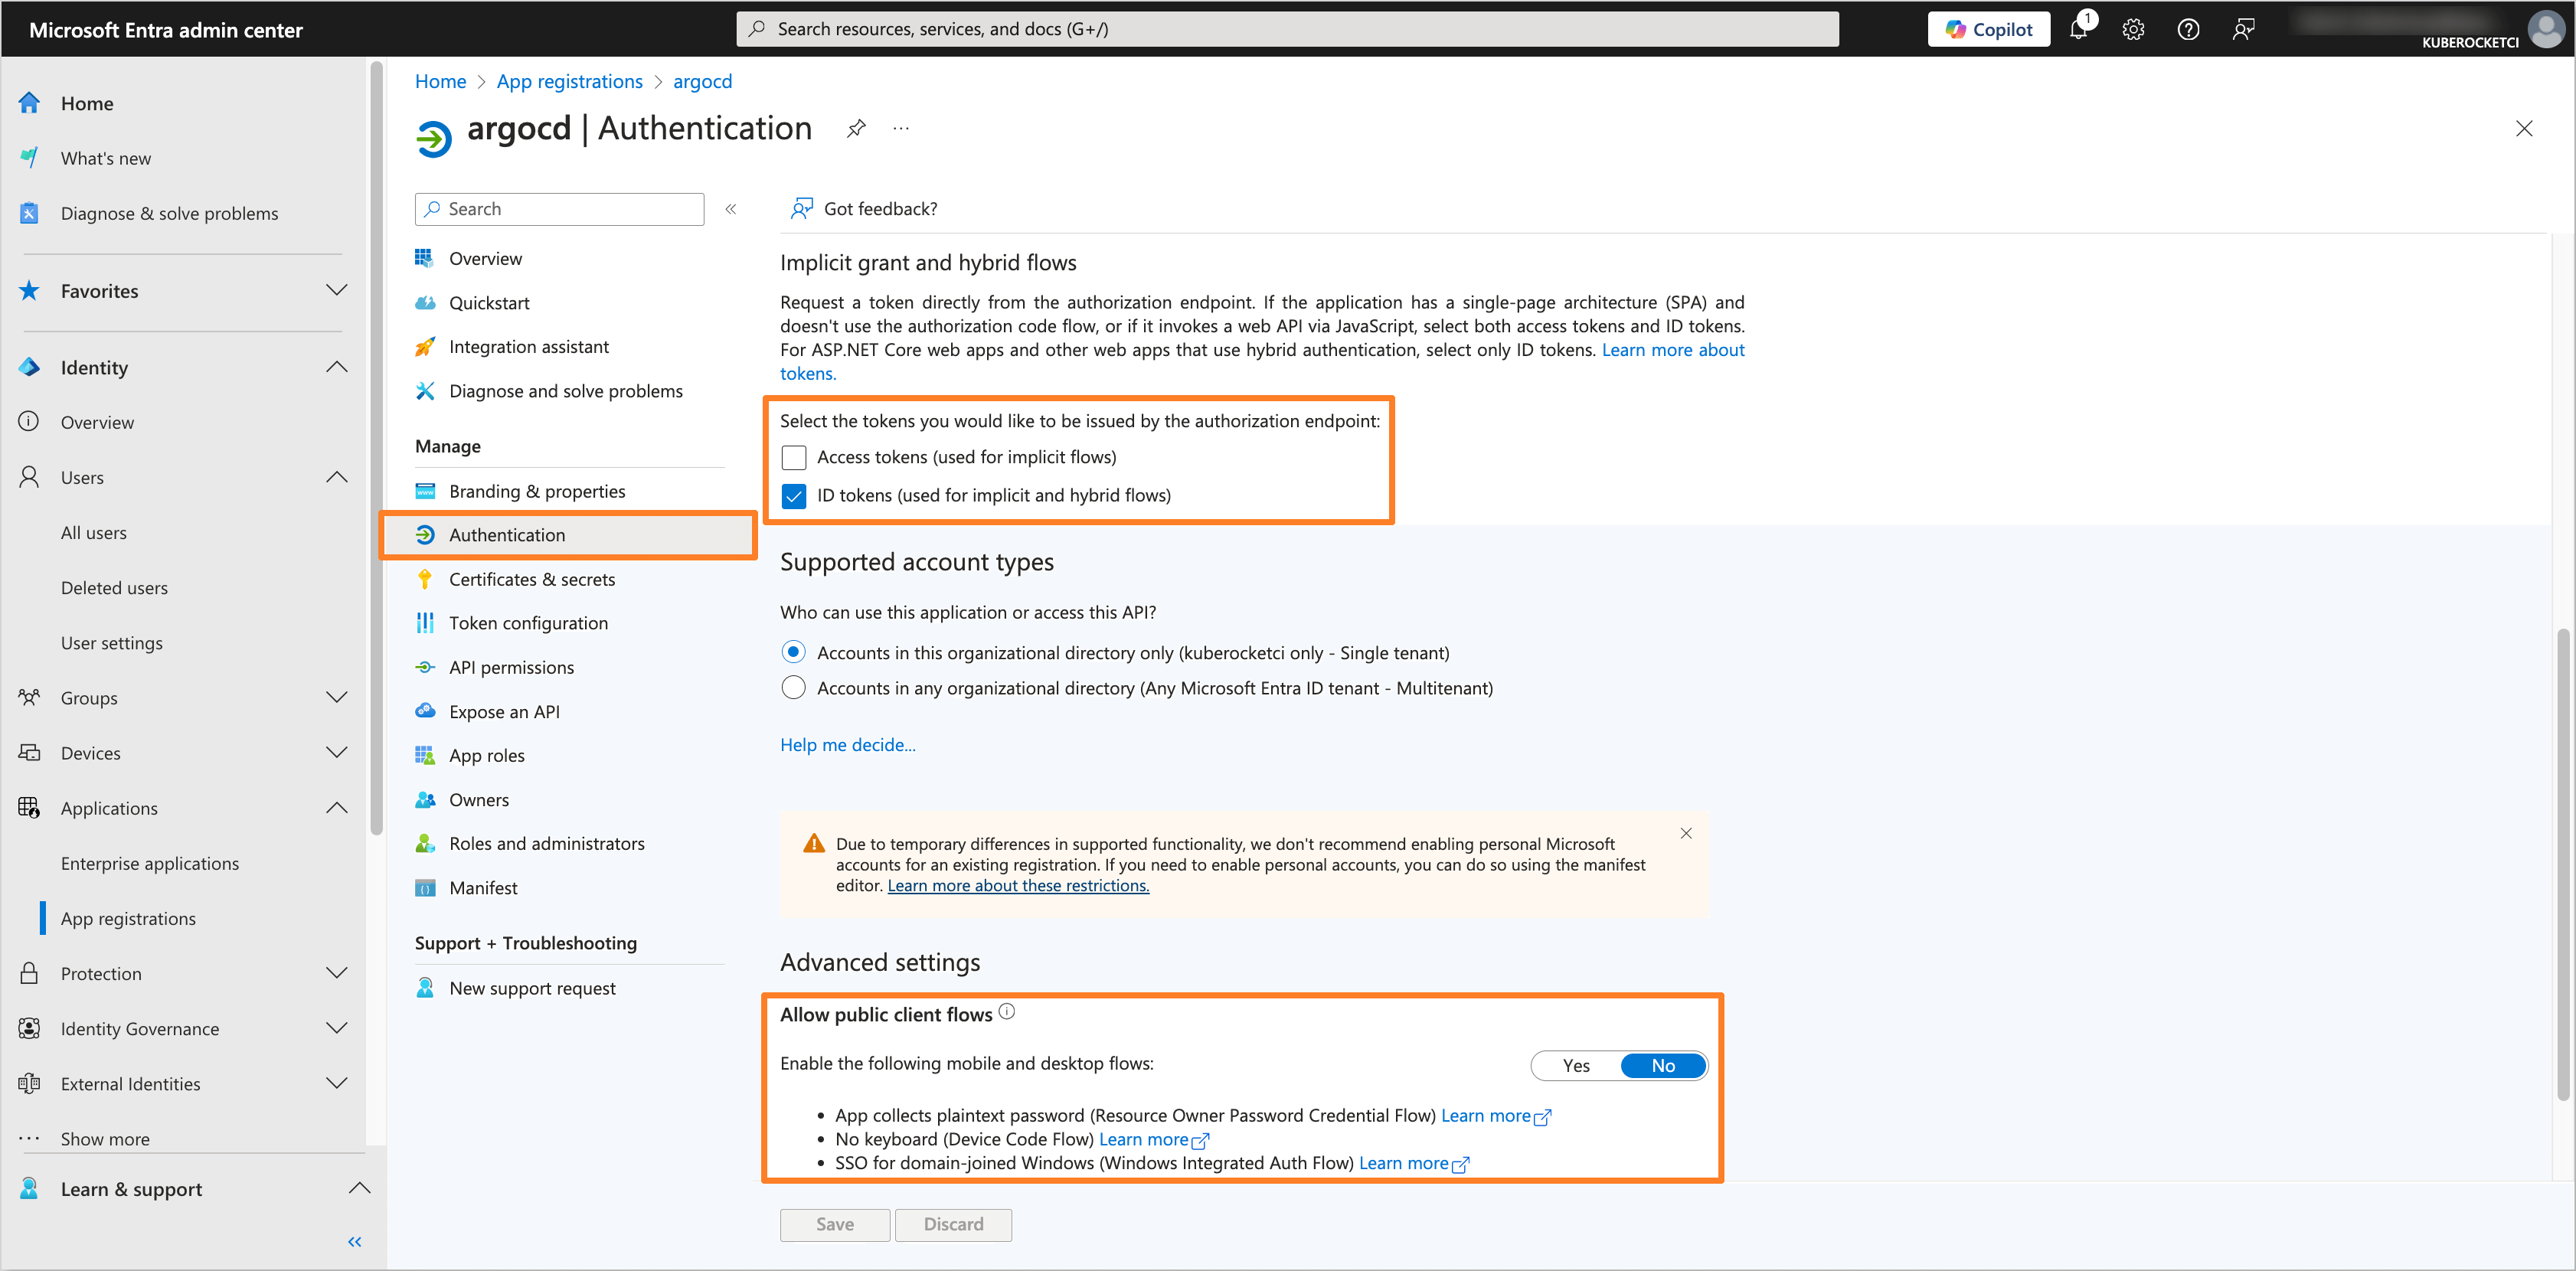Toggle the ID tokens checkbox on
This screenshot has width=2576, height=1271.
point(793,495)
